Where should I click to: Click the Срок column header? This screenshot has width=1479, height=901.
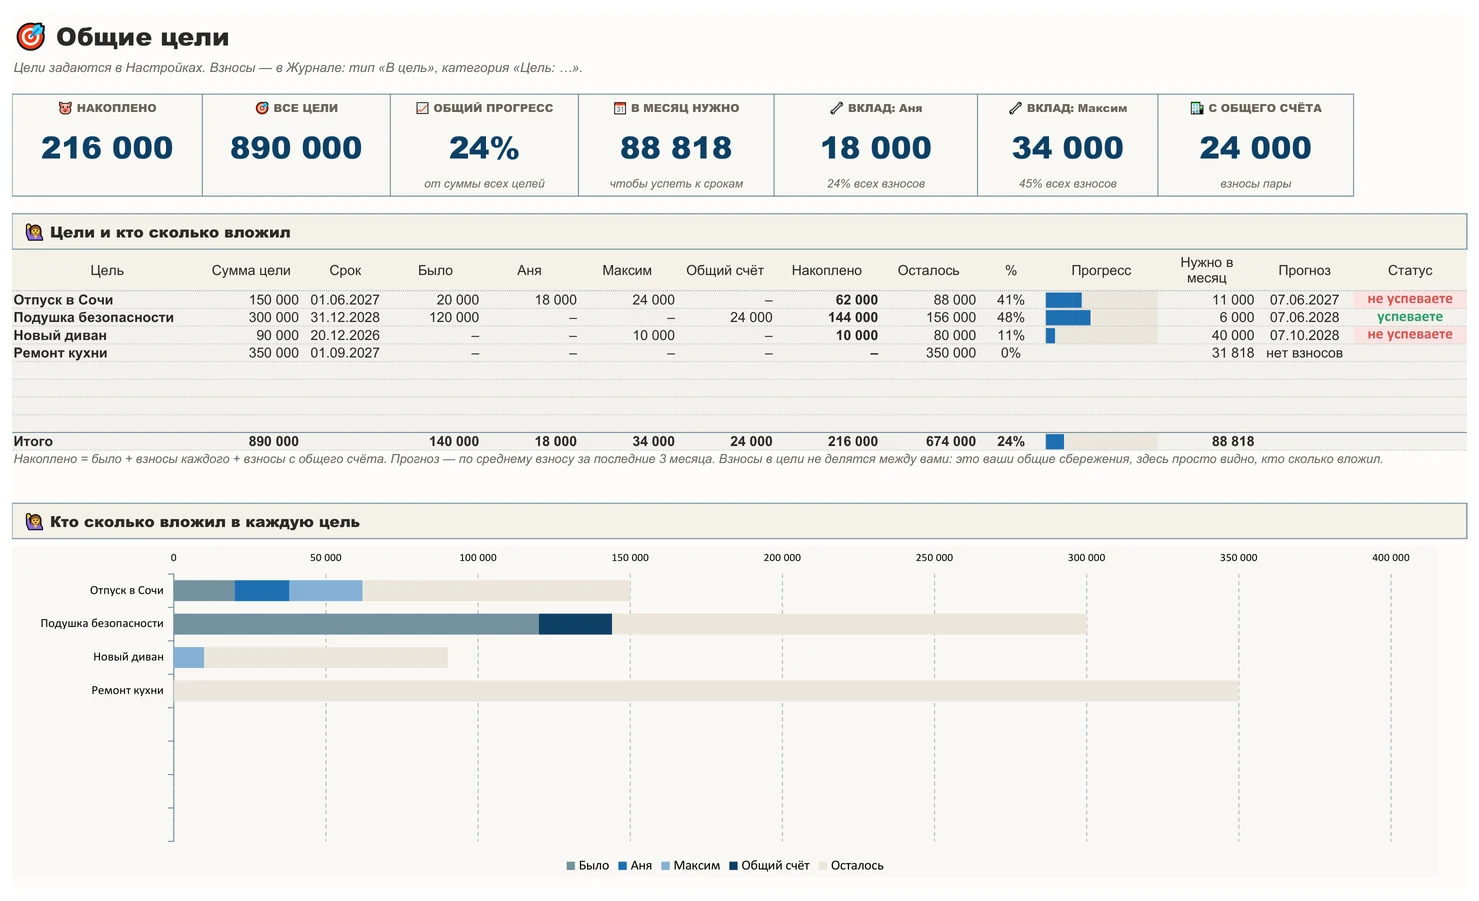345,271
